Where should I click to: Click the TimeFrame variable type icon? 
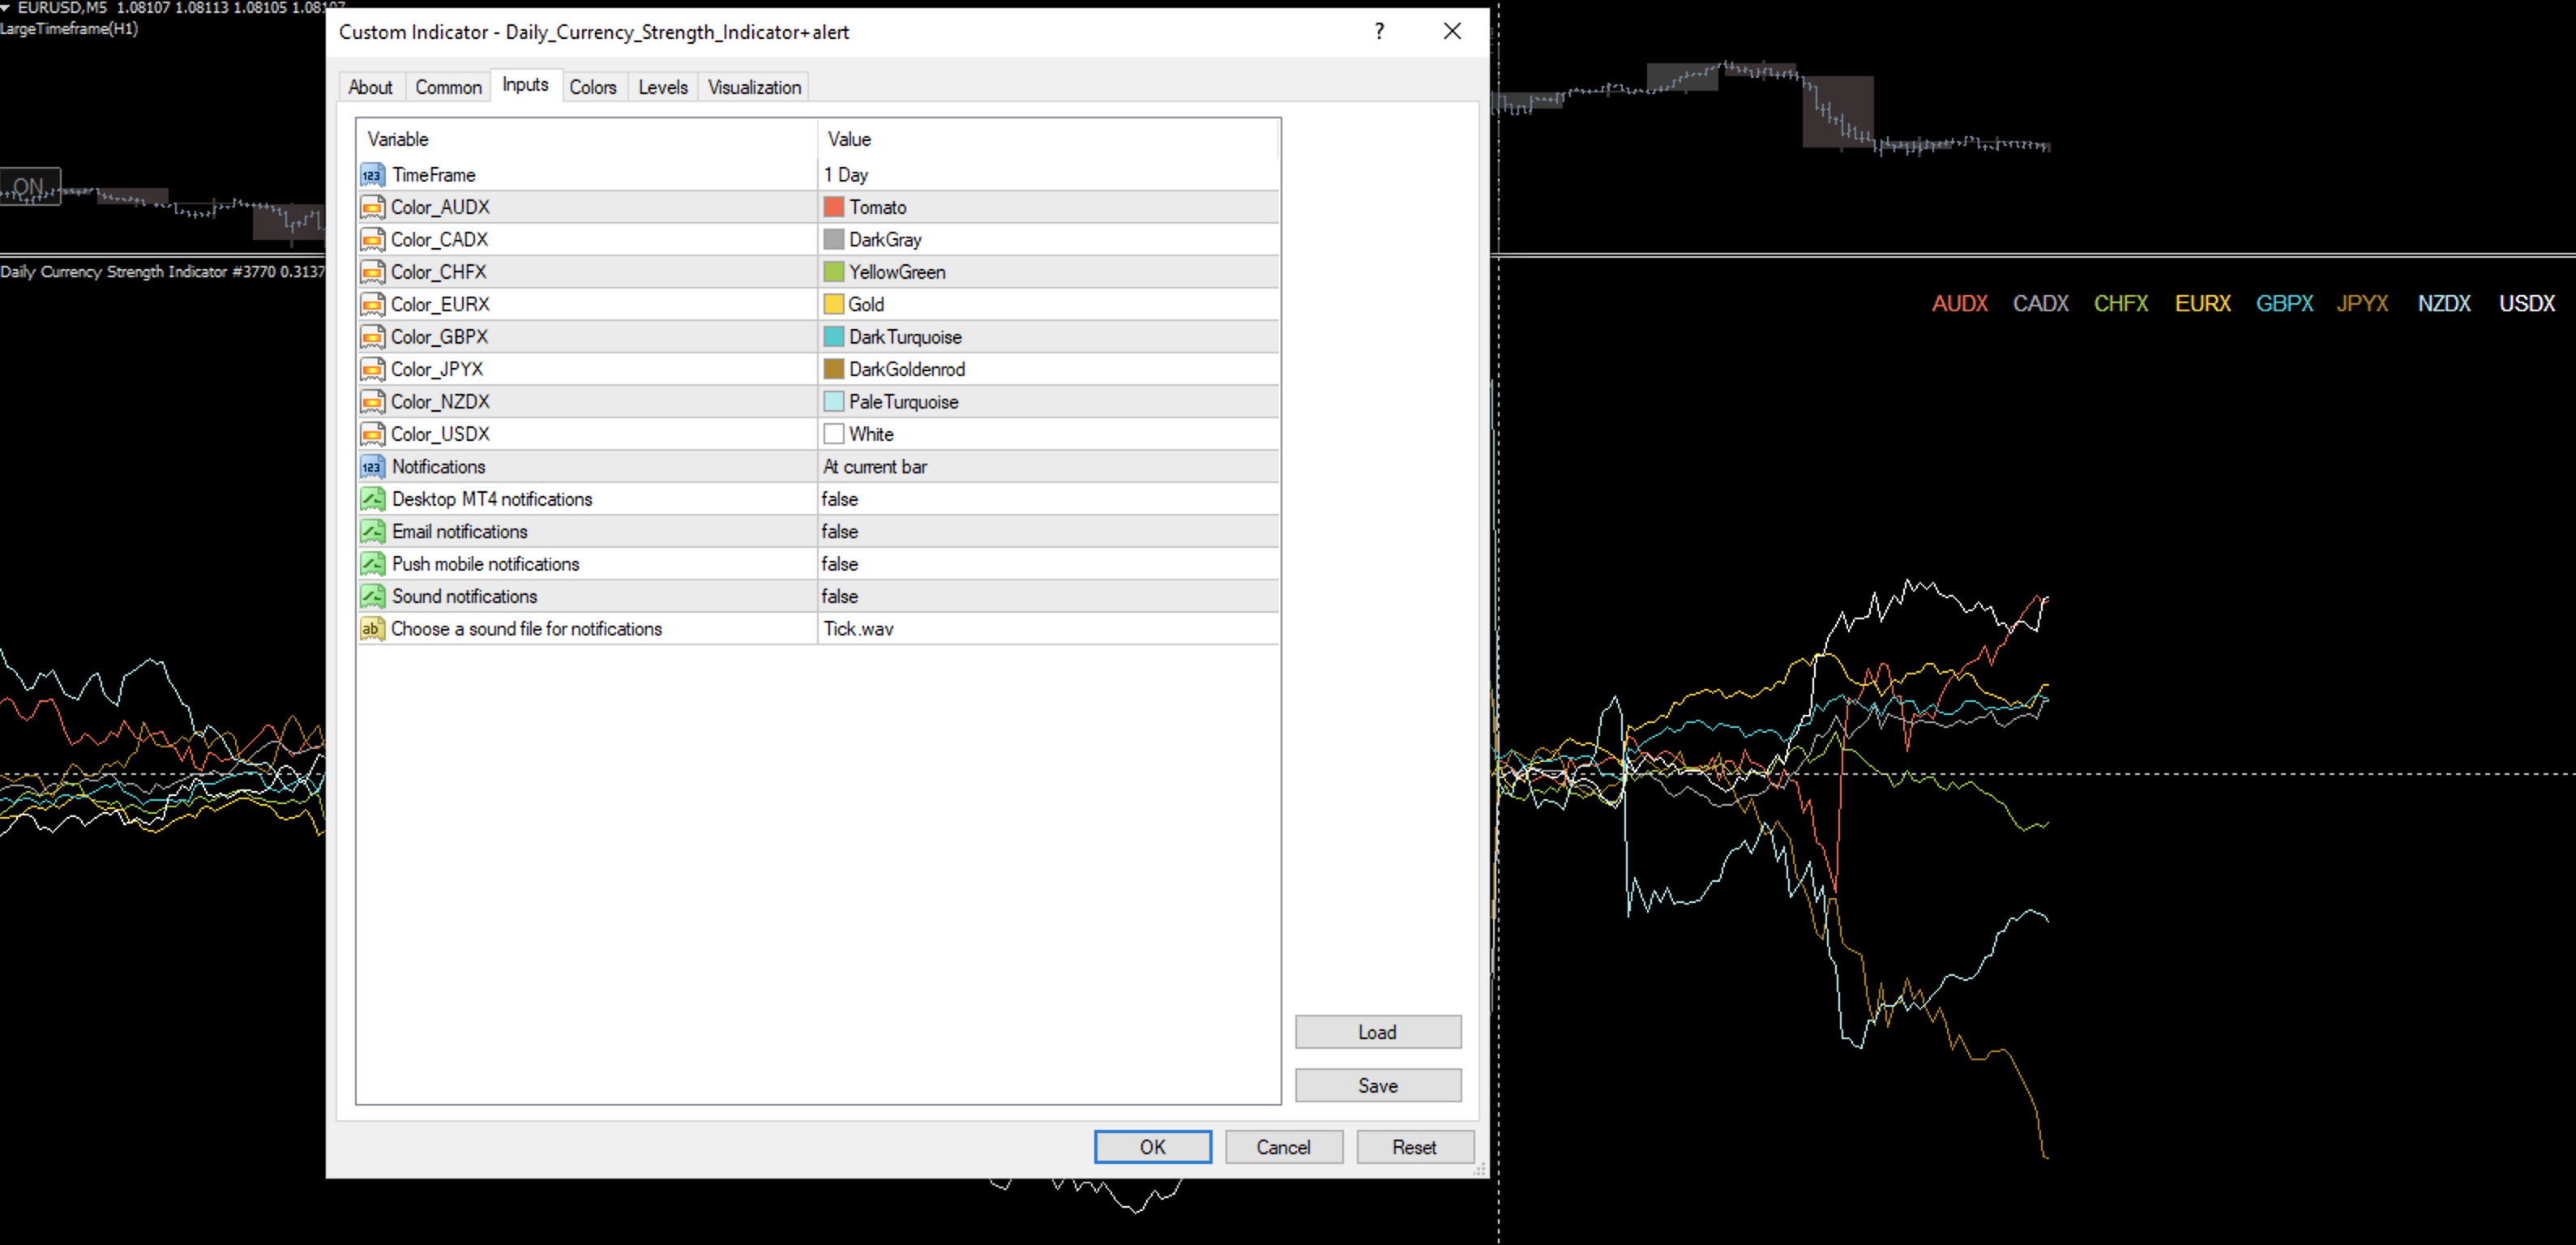371,175
